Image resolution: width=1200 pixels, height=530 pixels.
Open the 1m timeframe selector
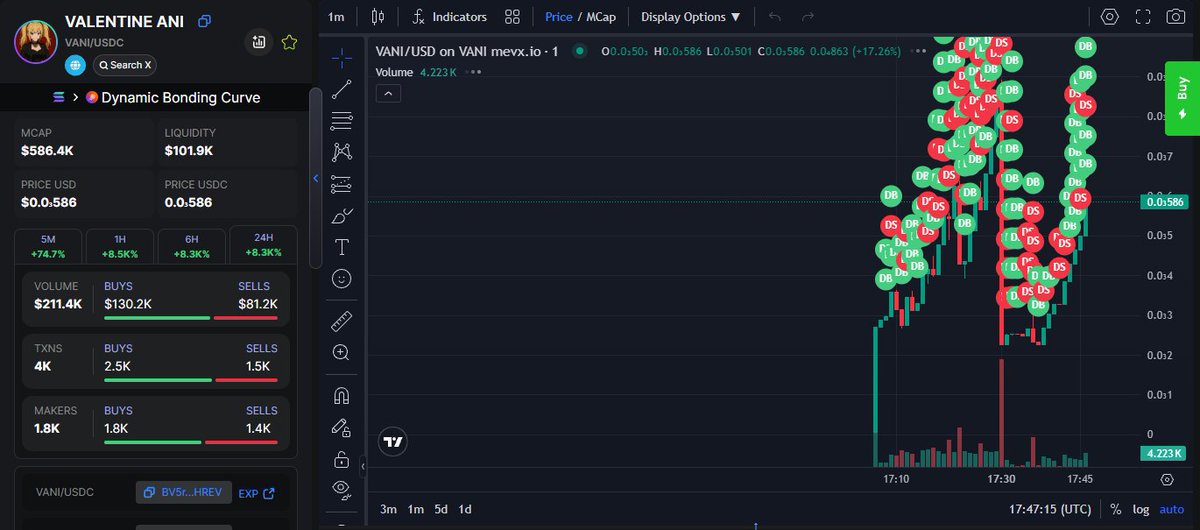(336, 17)
